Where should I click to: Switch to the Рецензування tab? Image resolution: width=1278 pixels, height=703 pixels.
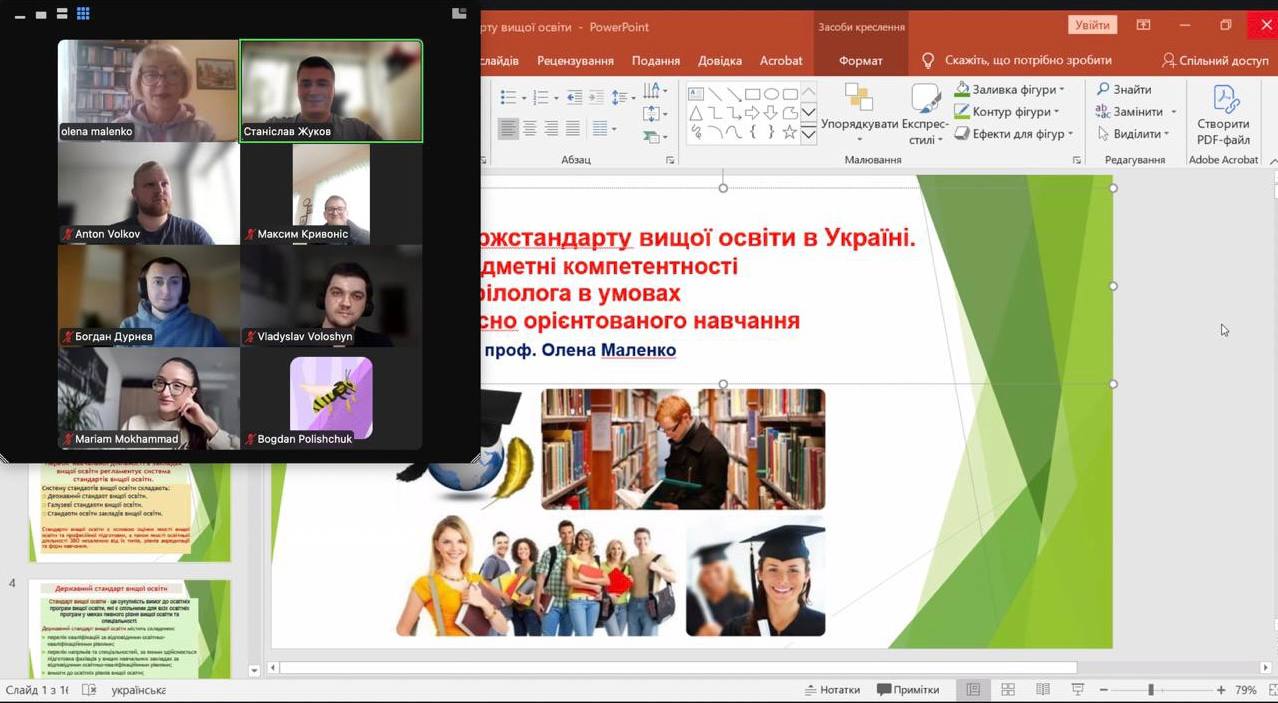click(x=575, y=61)
